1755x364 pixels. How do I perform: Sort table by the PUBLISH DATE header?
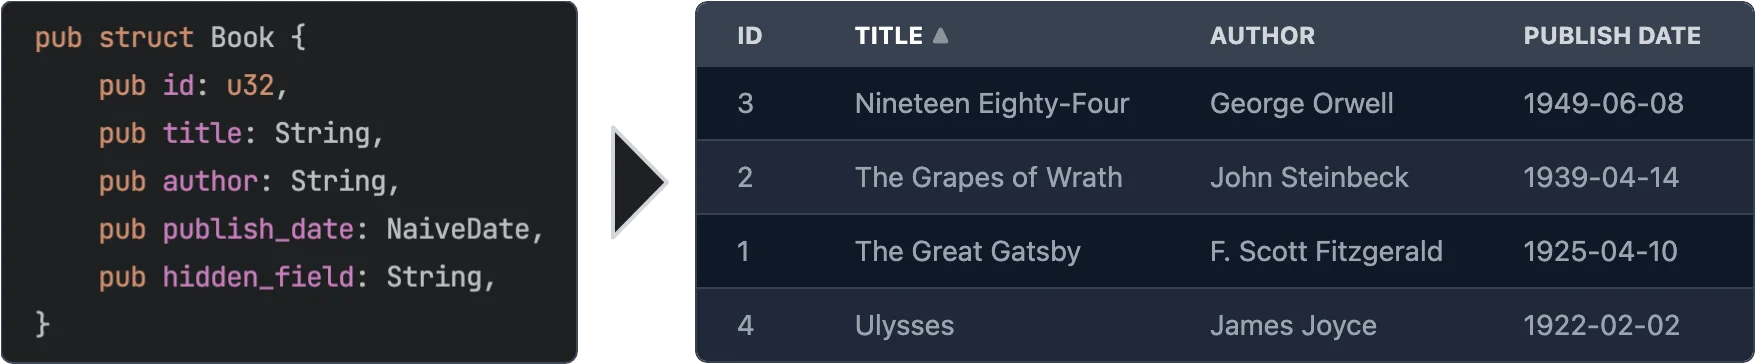[x=1611, y=36]
